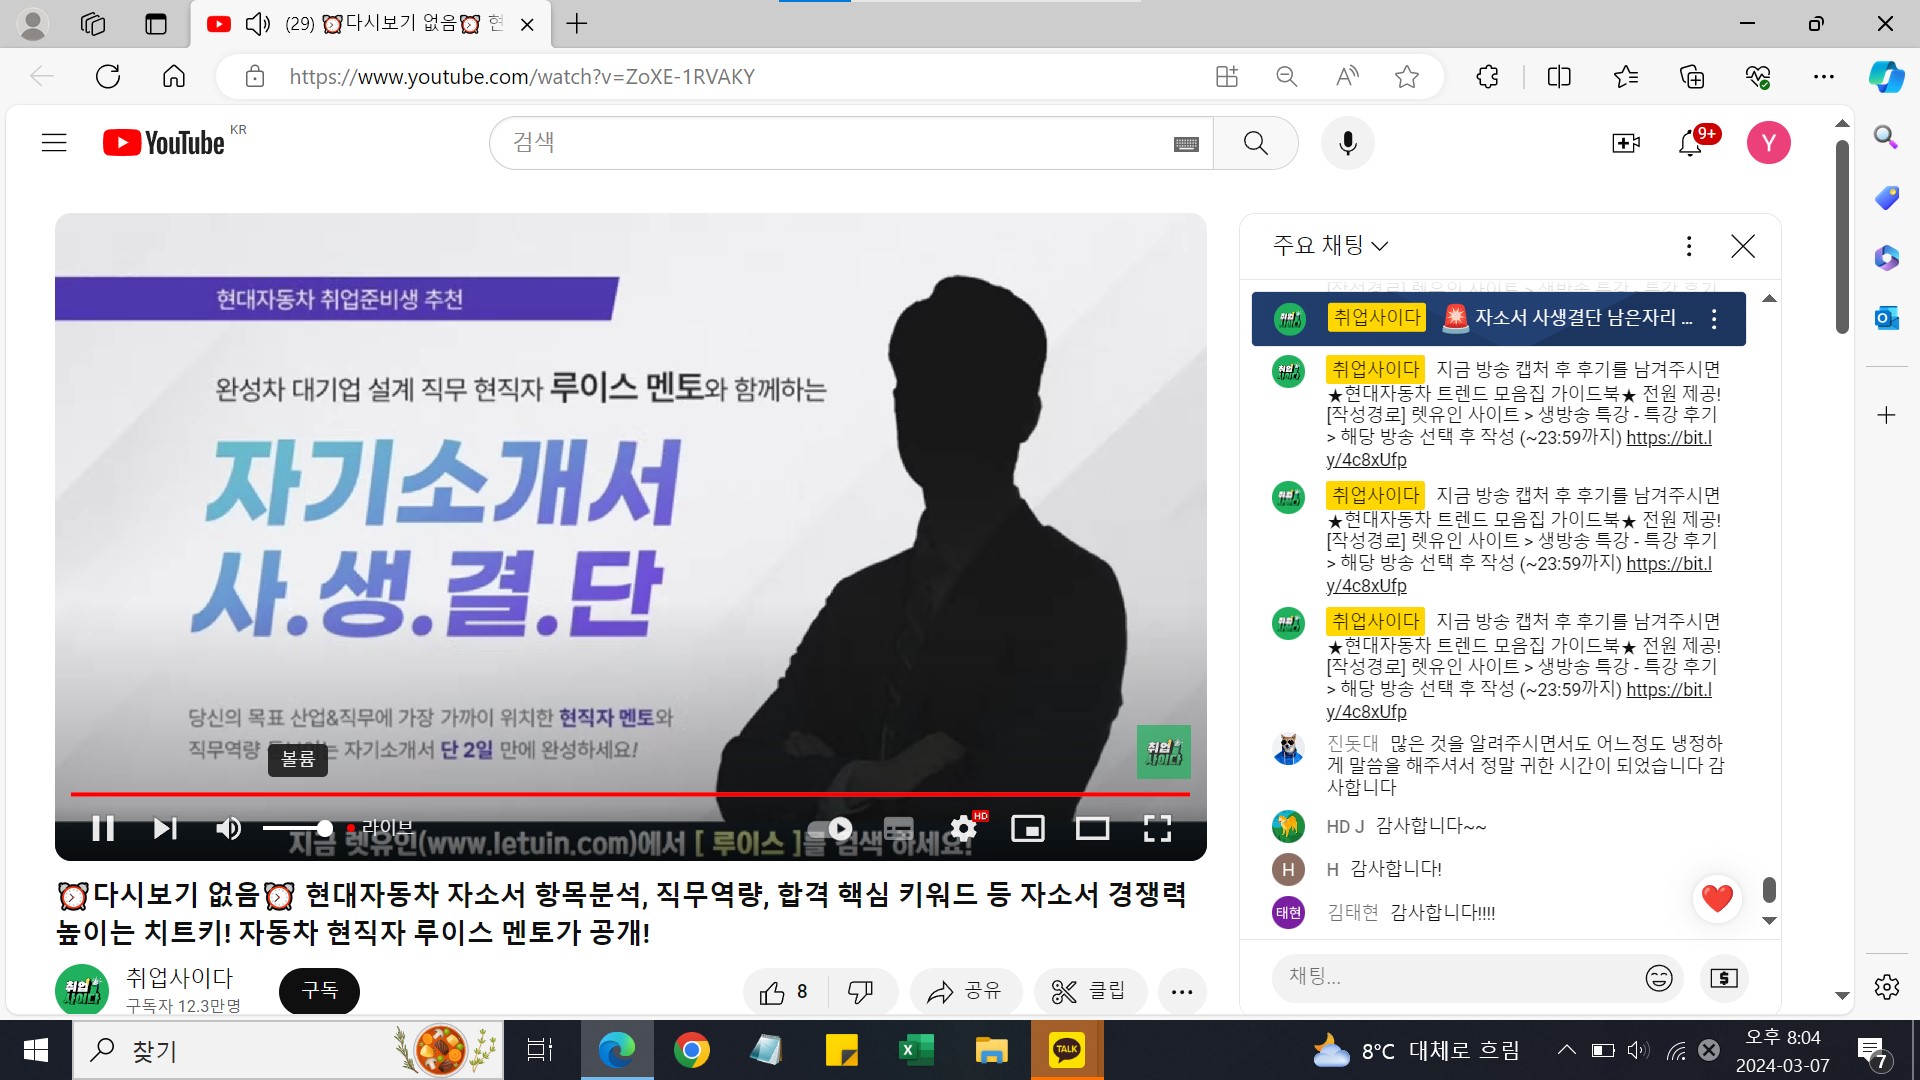Open read aloud option
The width and height of the screenshot is (1920, 1080).
pyautogui.click(x=1347, y=76)
